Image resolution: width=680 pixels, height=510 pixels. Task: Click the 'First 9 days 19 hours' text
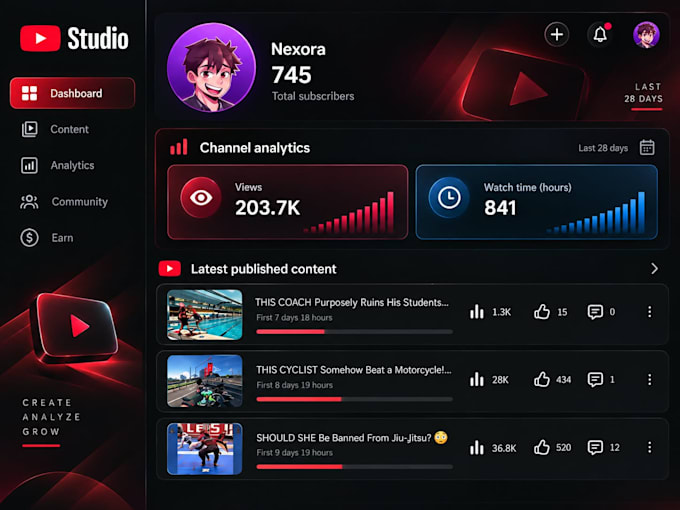(x=294, y=453)
